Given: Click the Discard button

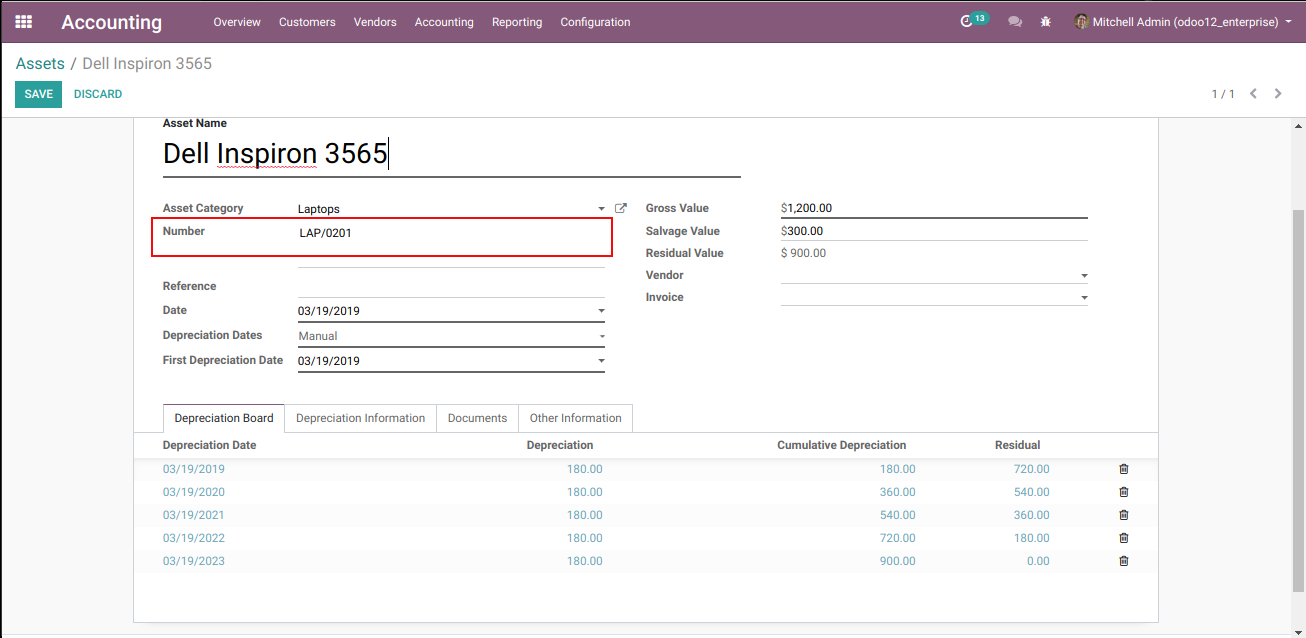Looking at the screenshot, I should coord(98,94).
